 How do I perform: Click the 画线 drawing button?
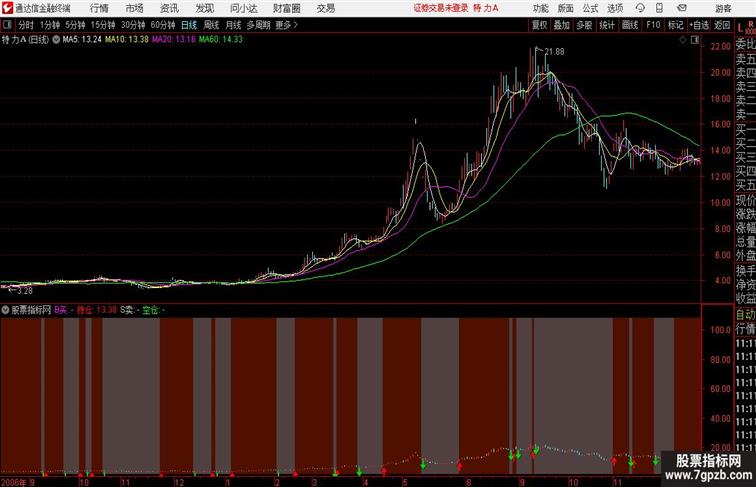pos(630,25)
